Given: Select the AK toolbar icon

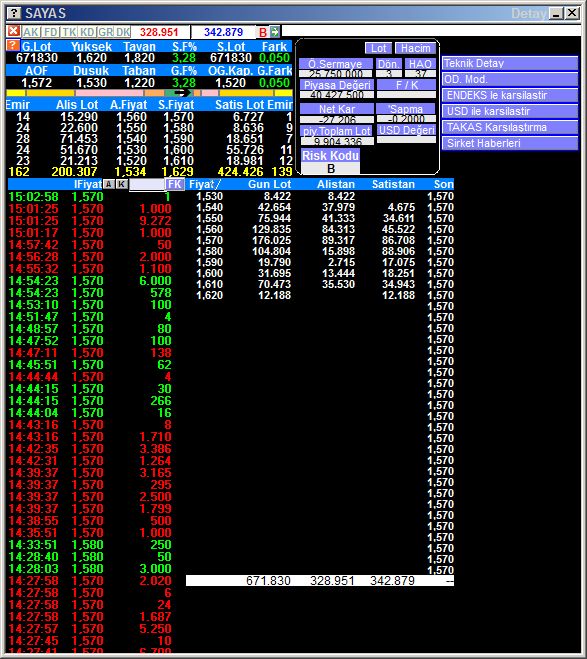Looking at the screenshot, I should (31, 32).
